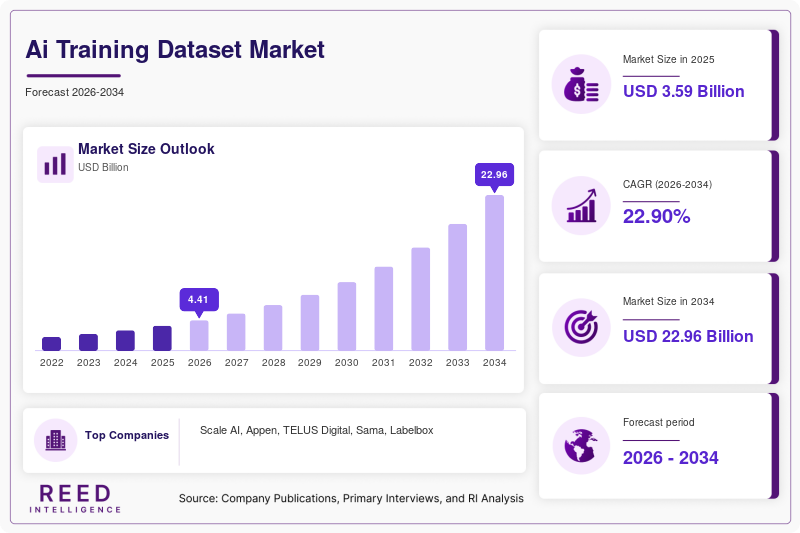Click the '22.90%' CAGR value
The image size is (800, 533).
[x=657, y=216]
